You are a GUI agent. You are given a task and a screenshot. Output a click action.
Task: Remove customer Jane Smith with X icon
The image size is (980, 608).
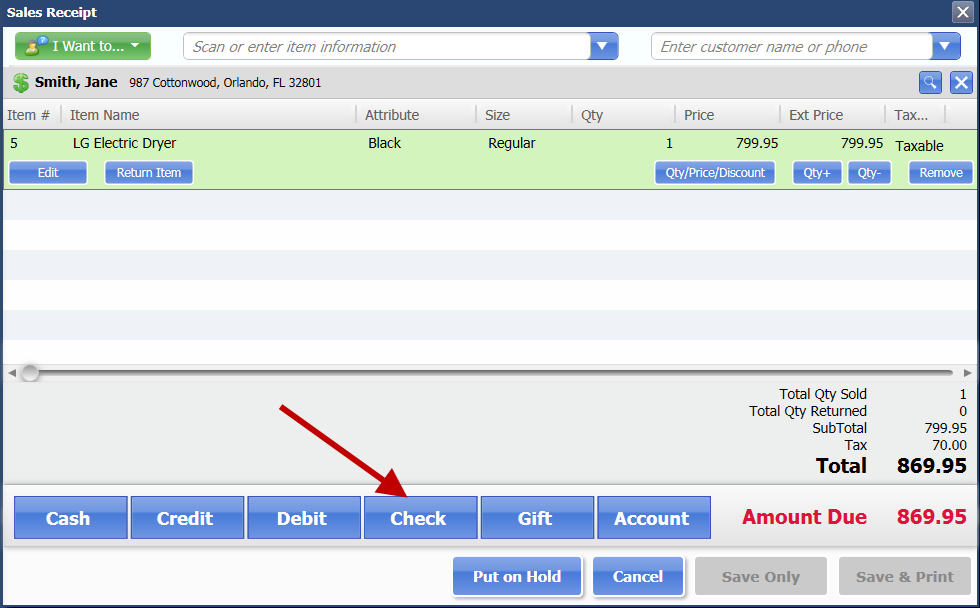[960, 83]
